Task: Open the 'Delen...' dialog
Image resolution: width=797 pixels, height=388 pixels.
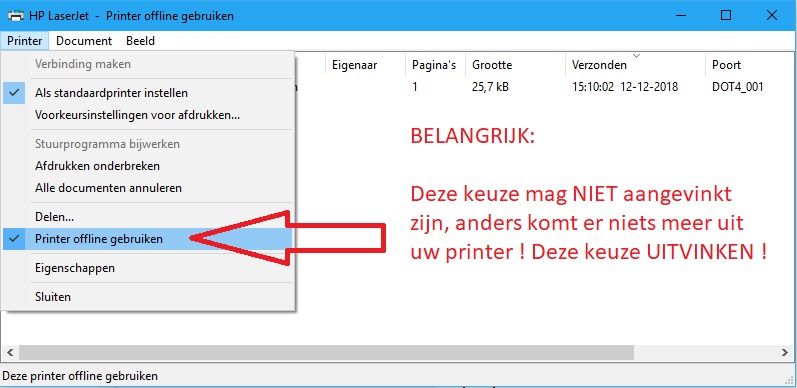Action: point(147,217)
